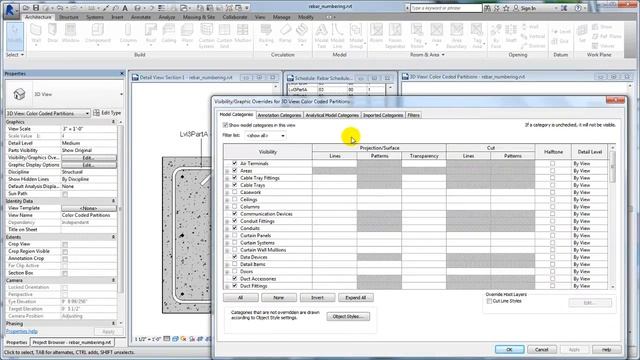The height and width of the screenshot is (360, 640).
Task: Select the Railing tool
Action: tap(266, 34)
